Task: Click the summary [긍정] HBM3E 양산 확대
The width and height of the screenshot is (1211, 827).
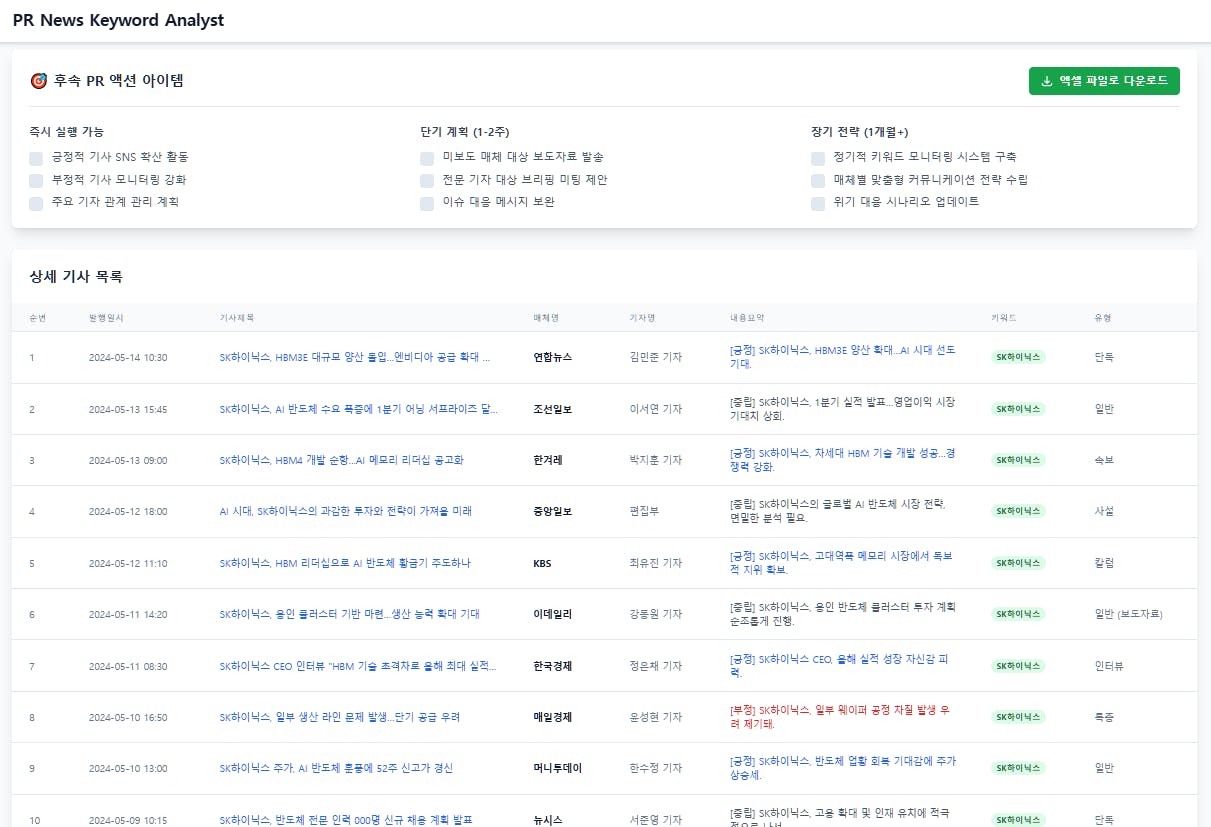Action: pyautogui.click(x=843, y=357)
